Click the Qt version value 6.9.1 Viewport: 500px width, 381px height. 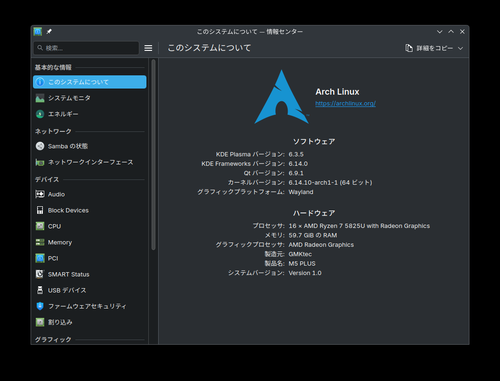(x=296, y=173)
